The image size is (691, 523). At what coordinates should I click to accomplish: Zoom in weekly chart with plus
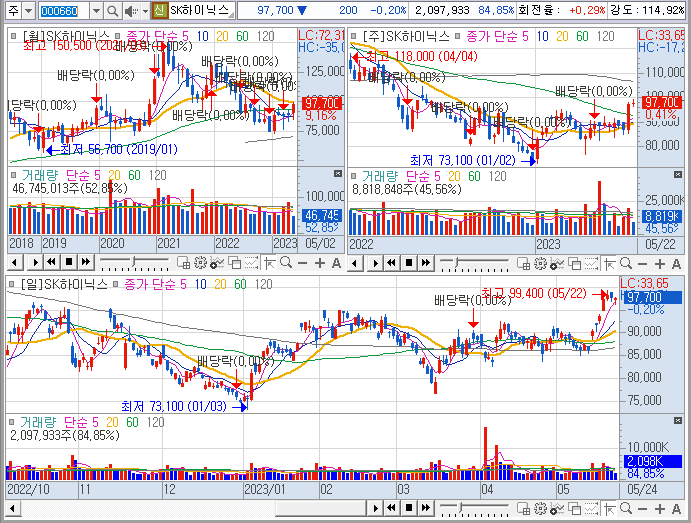coord(660,264)
